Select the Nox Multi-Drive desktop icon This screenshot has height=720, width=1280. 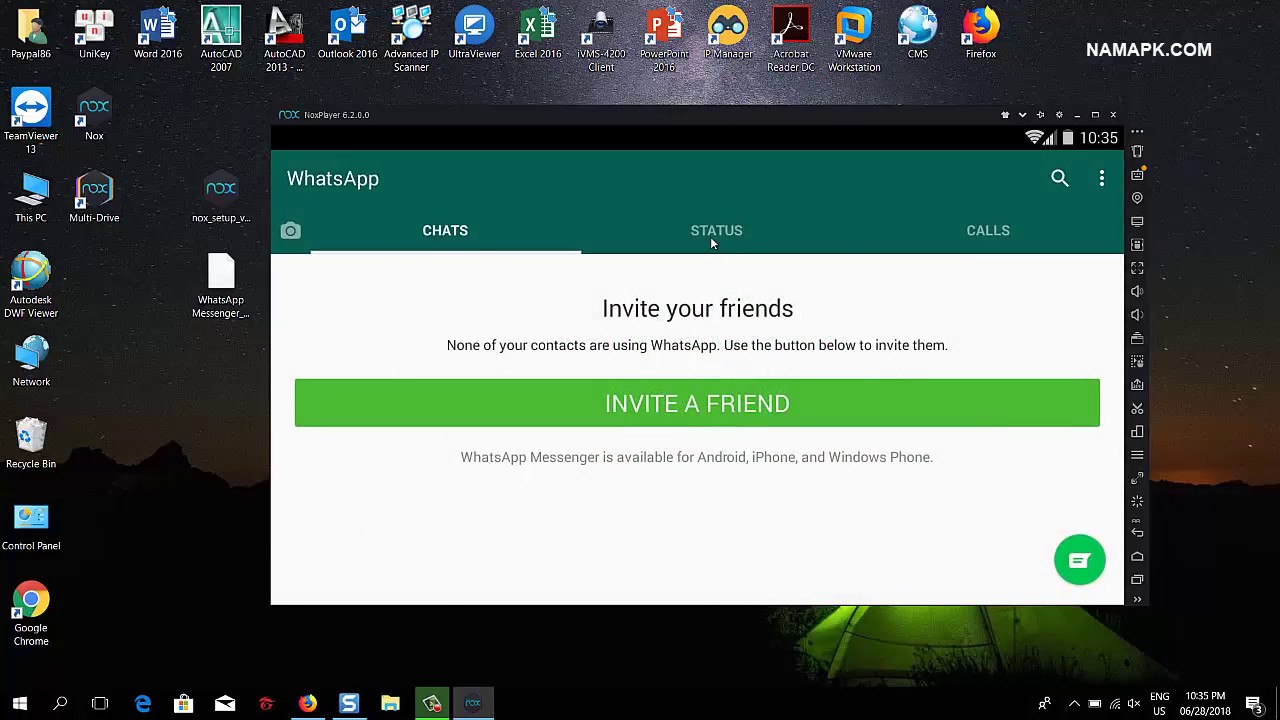tap(94, 198)
